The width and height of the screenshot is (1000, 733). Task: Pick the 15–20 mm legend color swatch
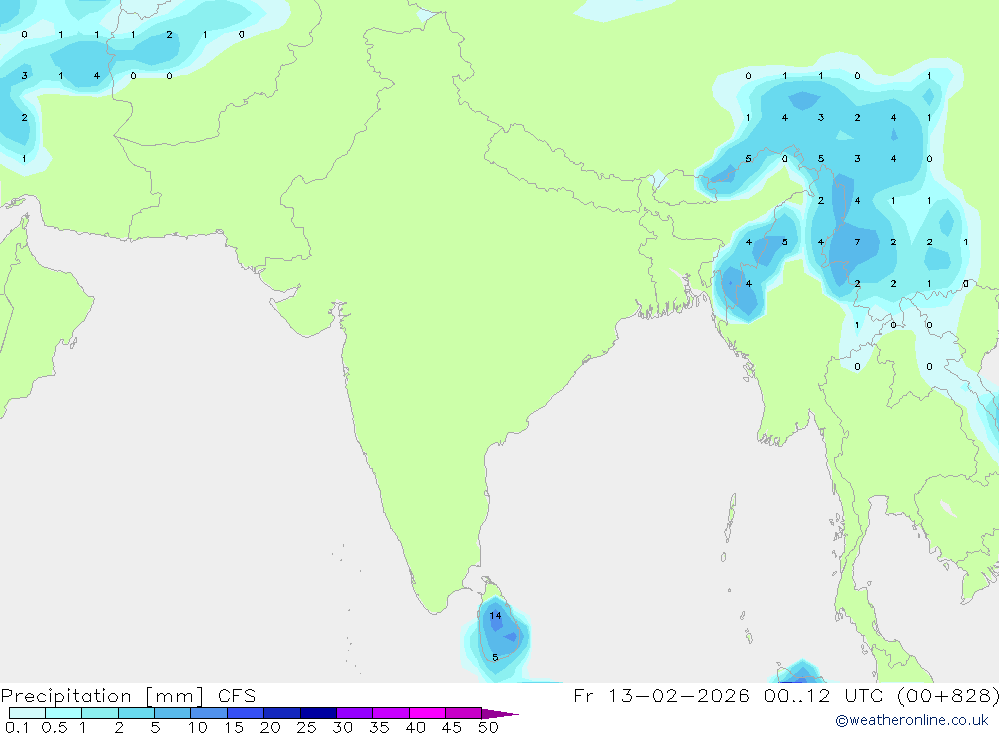coord(245,713)
